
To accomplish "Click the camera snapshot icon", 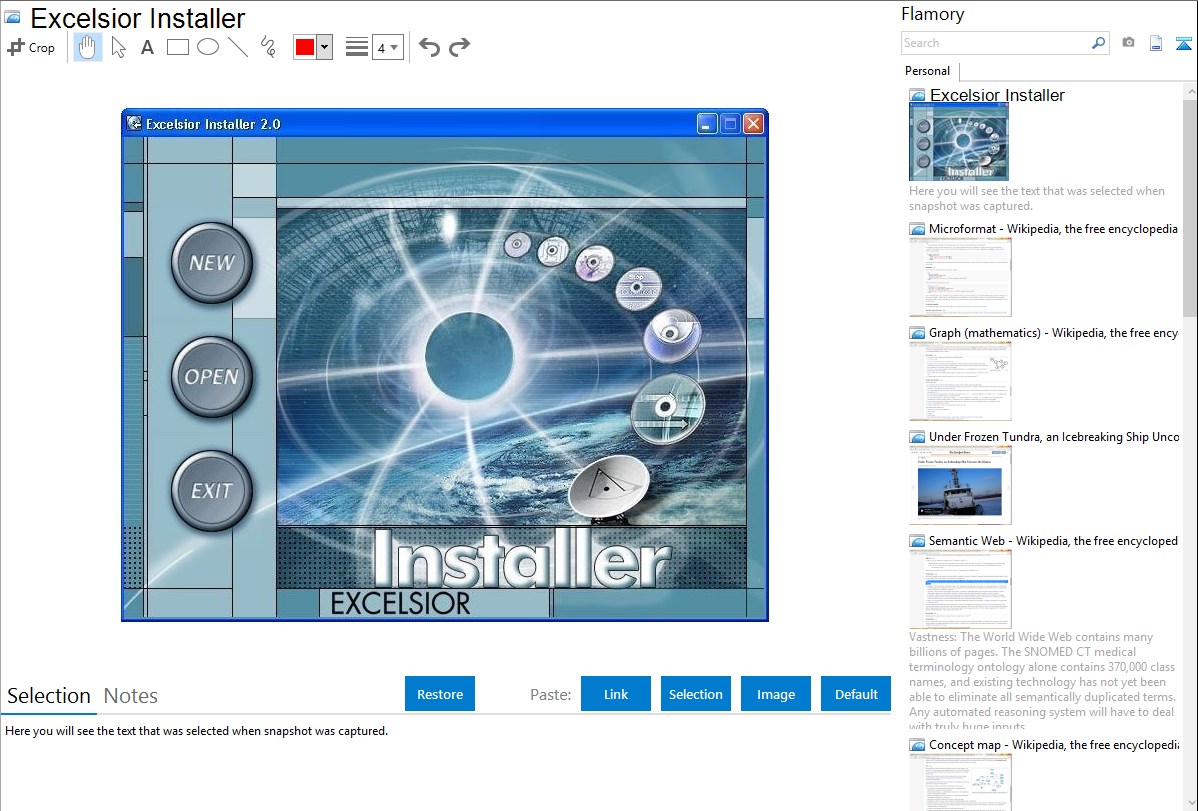I will (x=1128, y=43).
